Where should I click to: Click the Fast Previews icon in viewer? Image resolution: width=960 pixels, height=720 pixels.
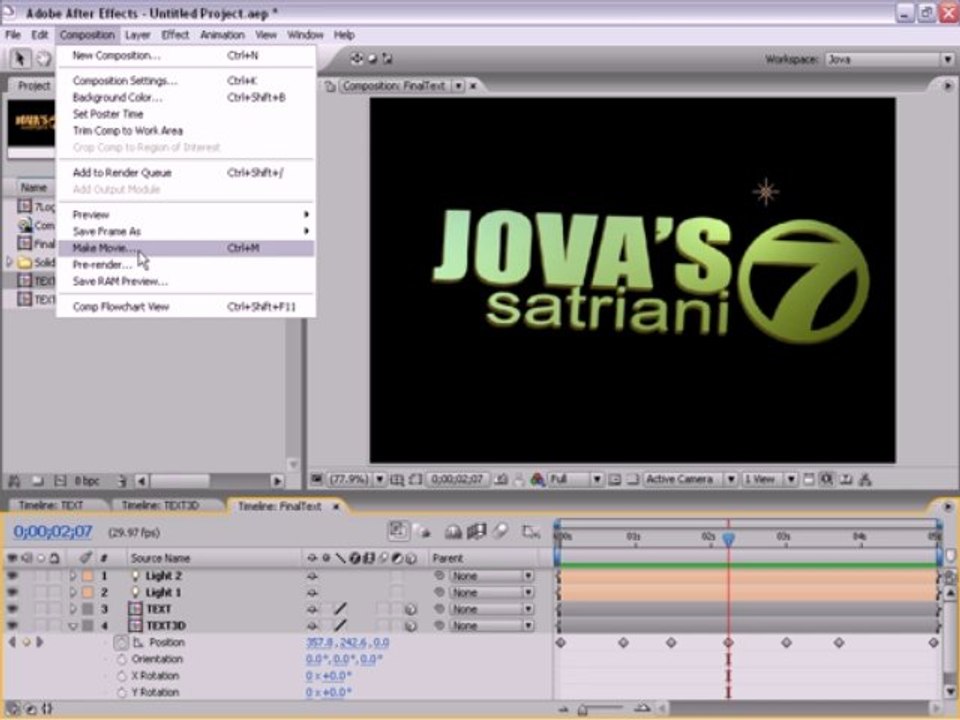click(x=827, y=479)
